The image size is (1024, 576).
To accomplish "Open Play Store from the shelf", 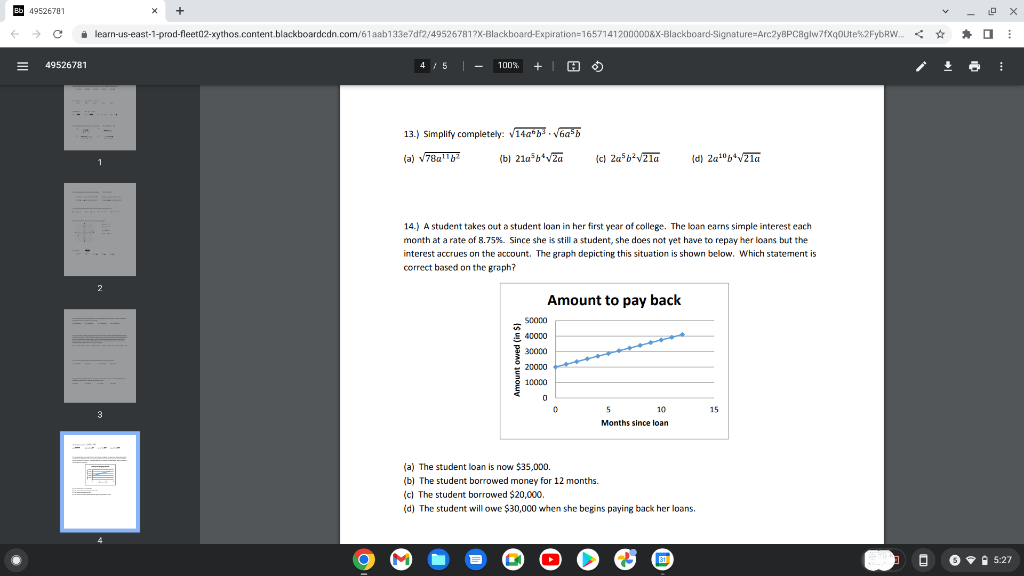I will [588, 560].
